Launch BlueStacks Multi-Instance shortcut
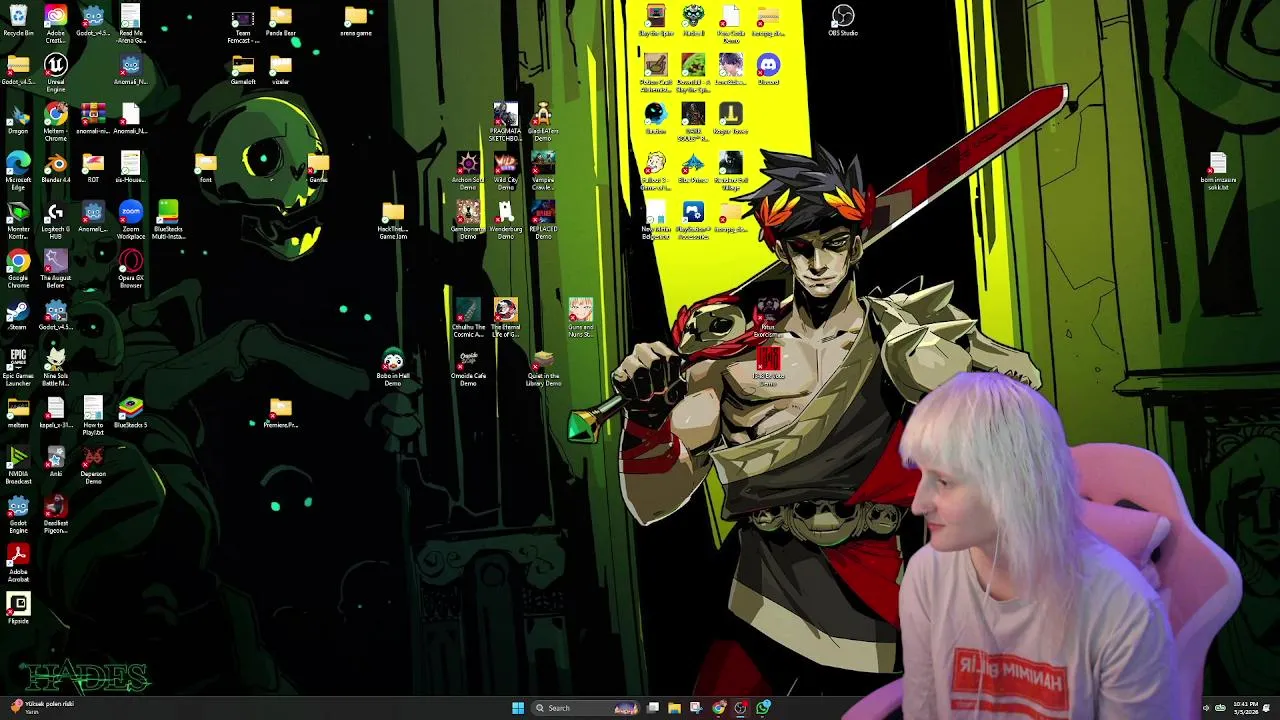Screen dimensions: 1280x720 pyautogui.click(x=168, y=220)
